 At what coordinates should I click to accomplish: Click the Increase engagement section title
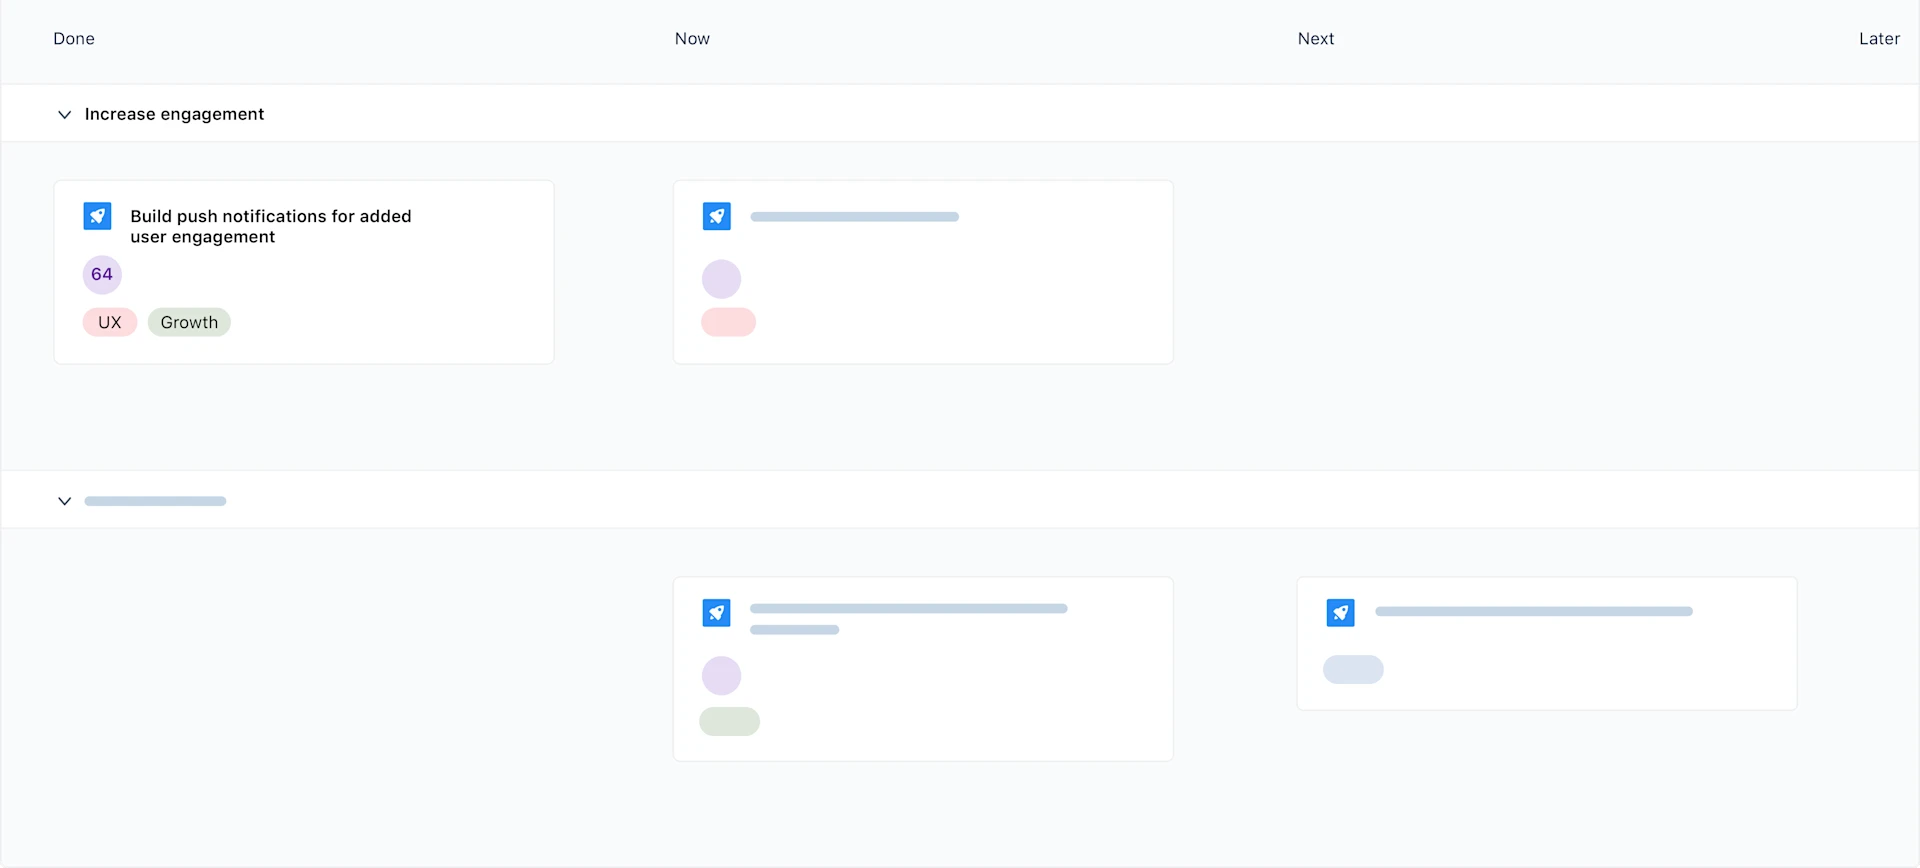(174, 115)
